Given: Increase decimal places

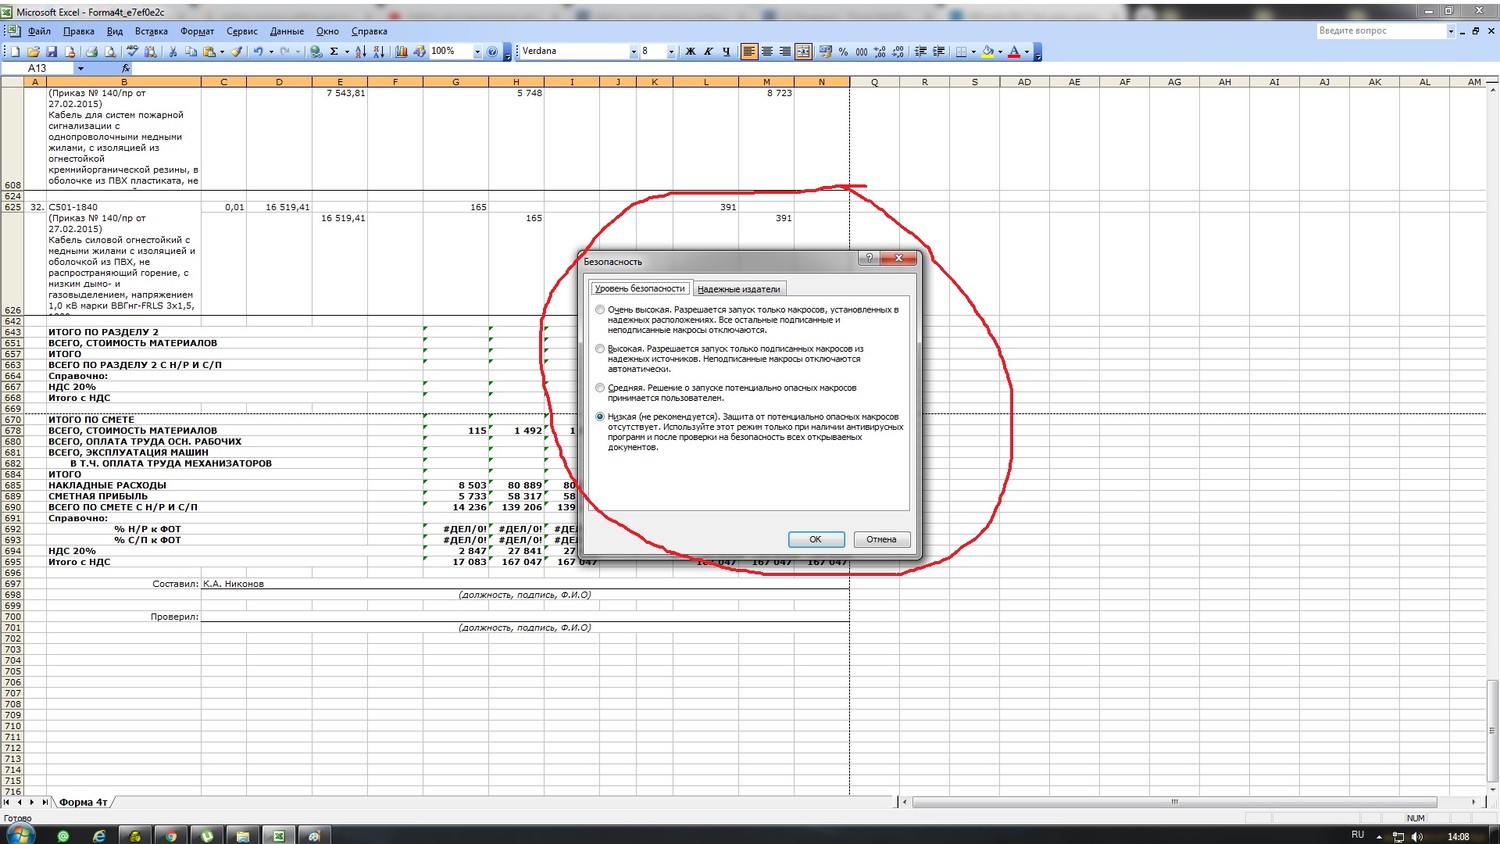Looking at the screenshot, I should [x=880, y=51].
